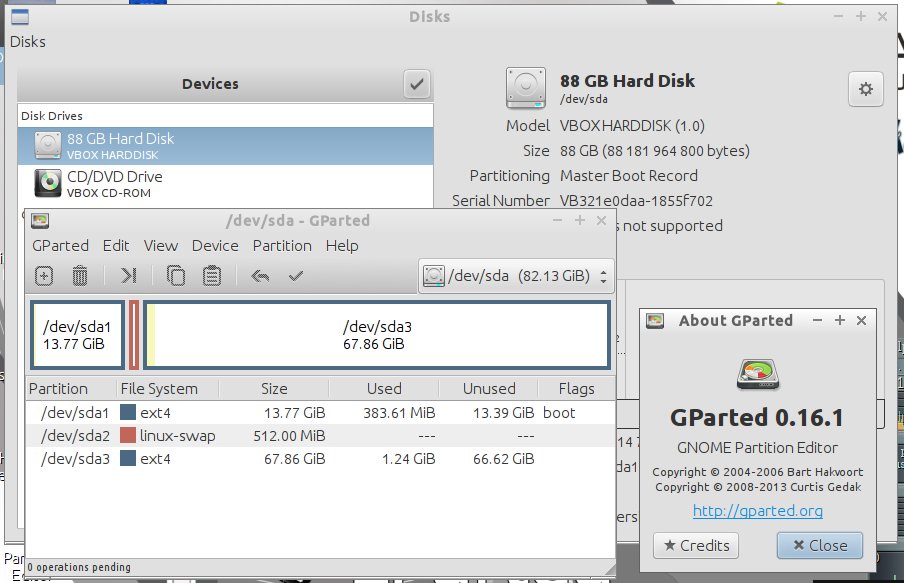Click the Credits button in About GParted
This screenshot has width=904, height=583.
[696, 546]
